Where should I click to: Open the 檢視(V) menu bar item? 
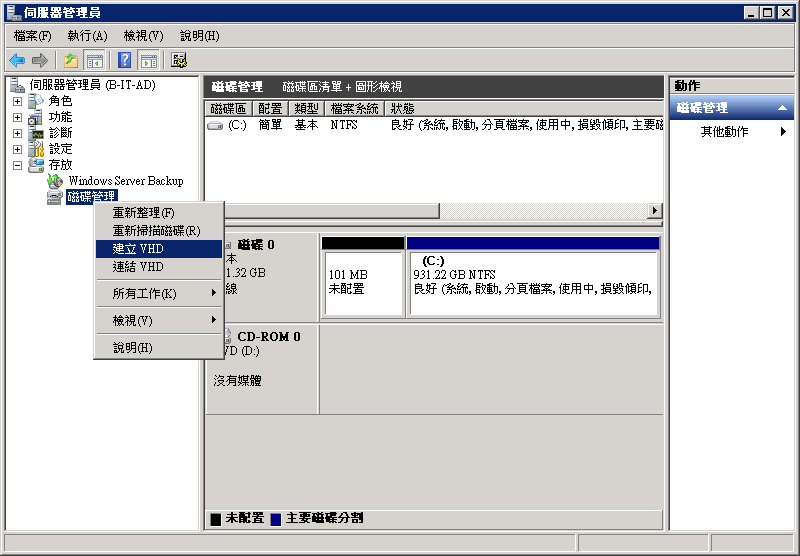(143, 36)
